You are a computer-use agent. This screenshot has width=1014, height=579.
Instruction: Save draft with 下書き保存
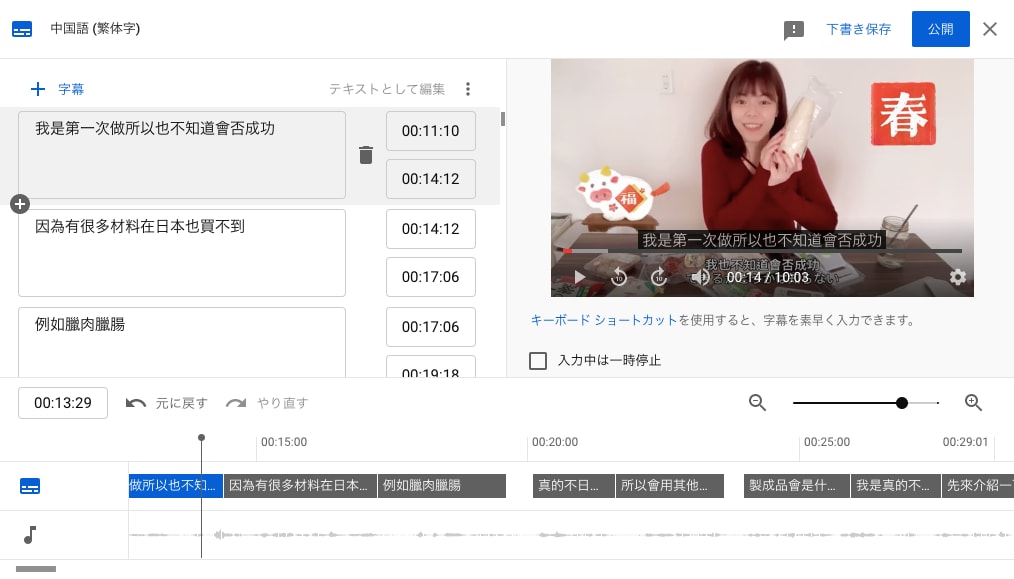tap(858, 29)
